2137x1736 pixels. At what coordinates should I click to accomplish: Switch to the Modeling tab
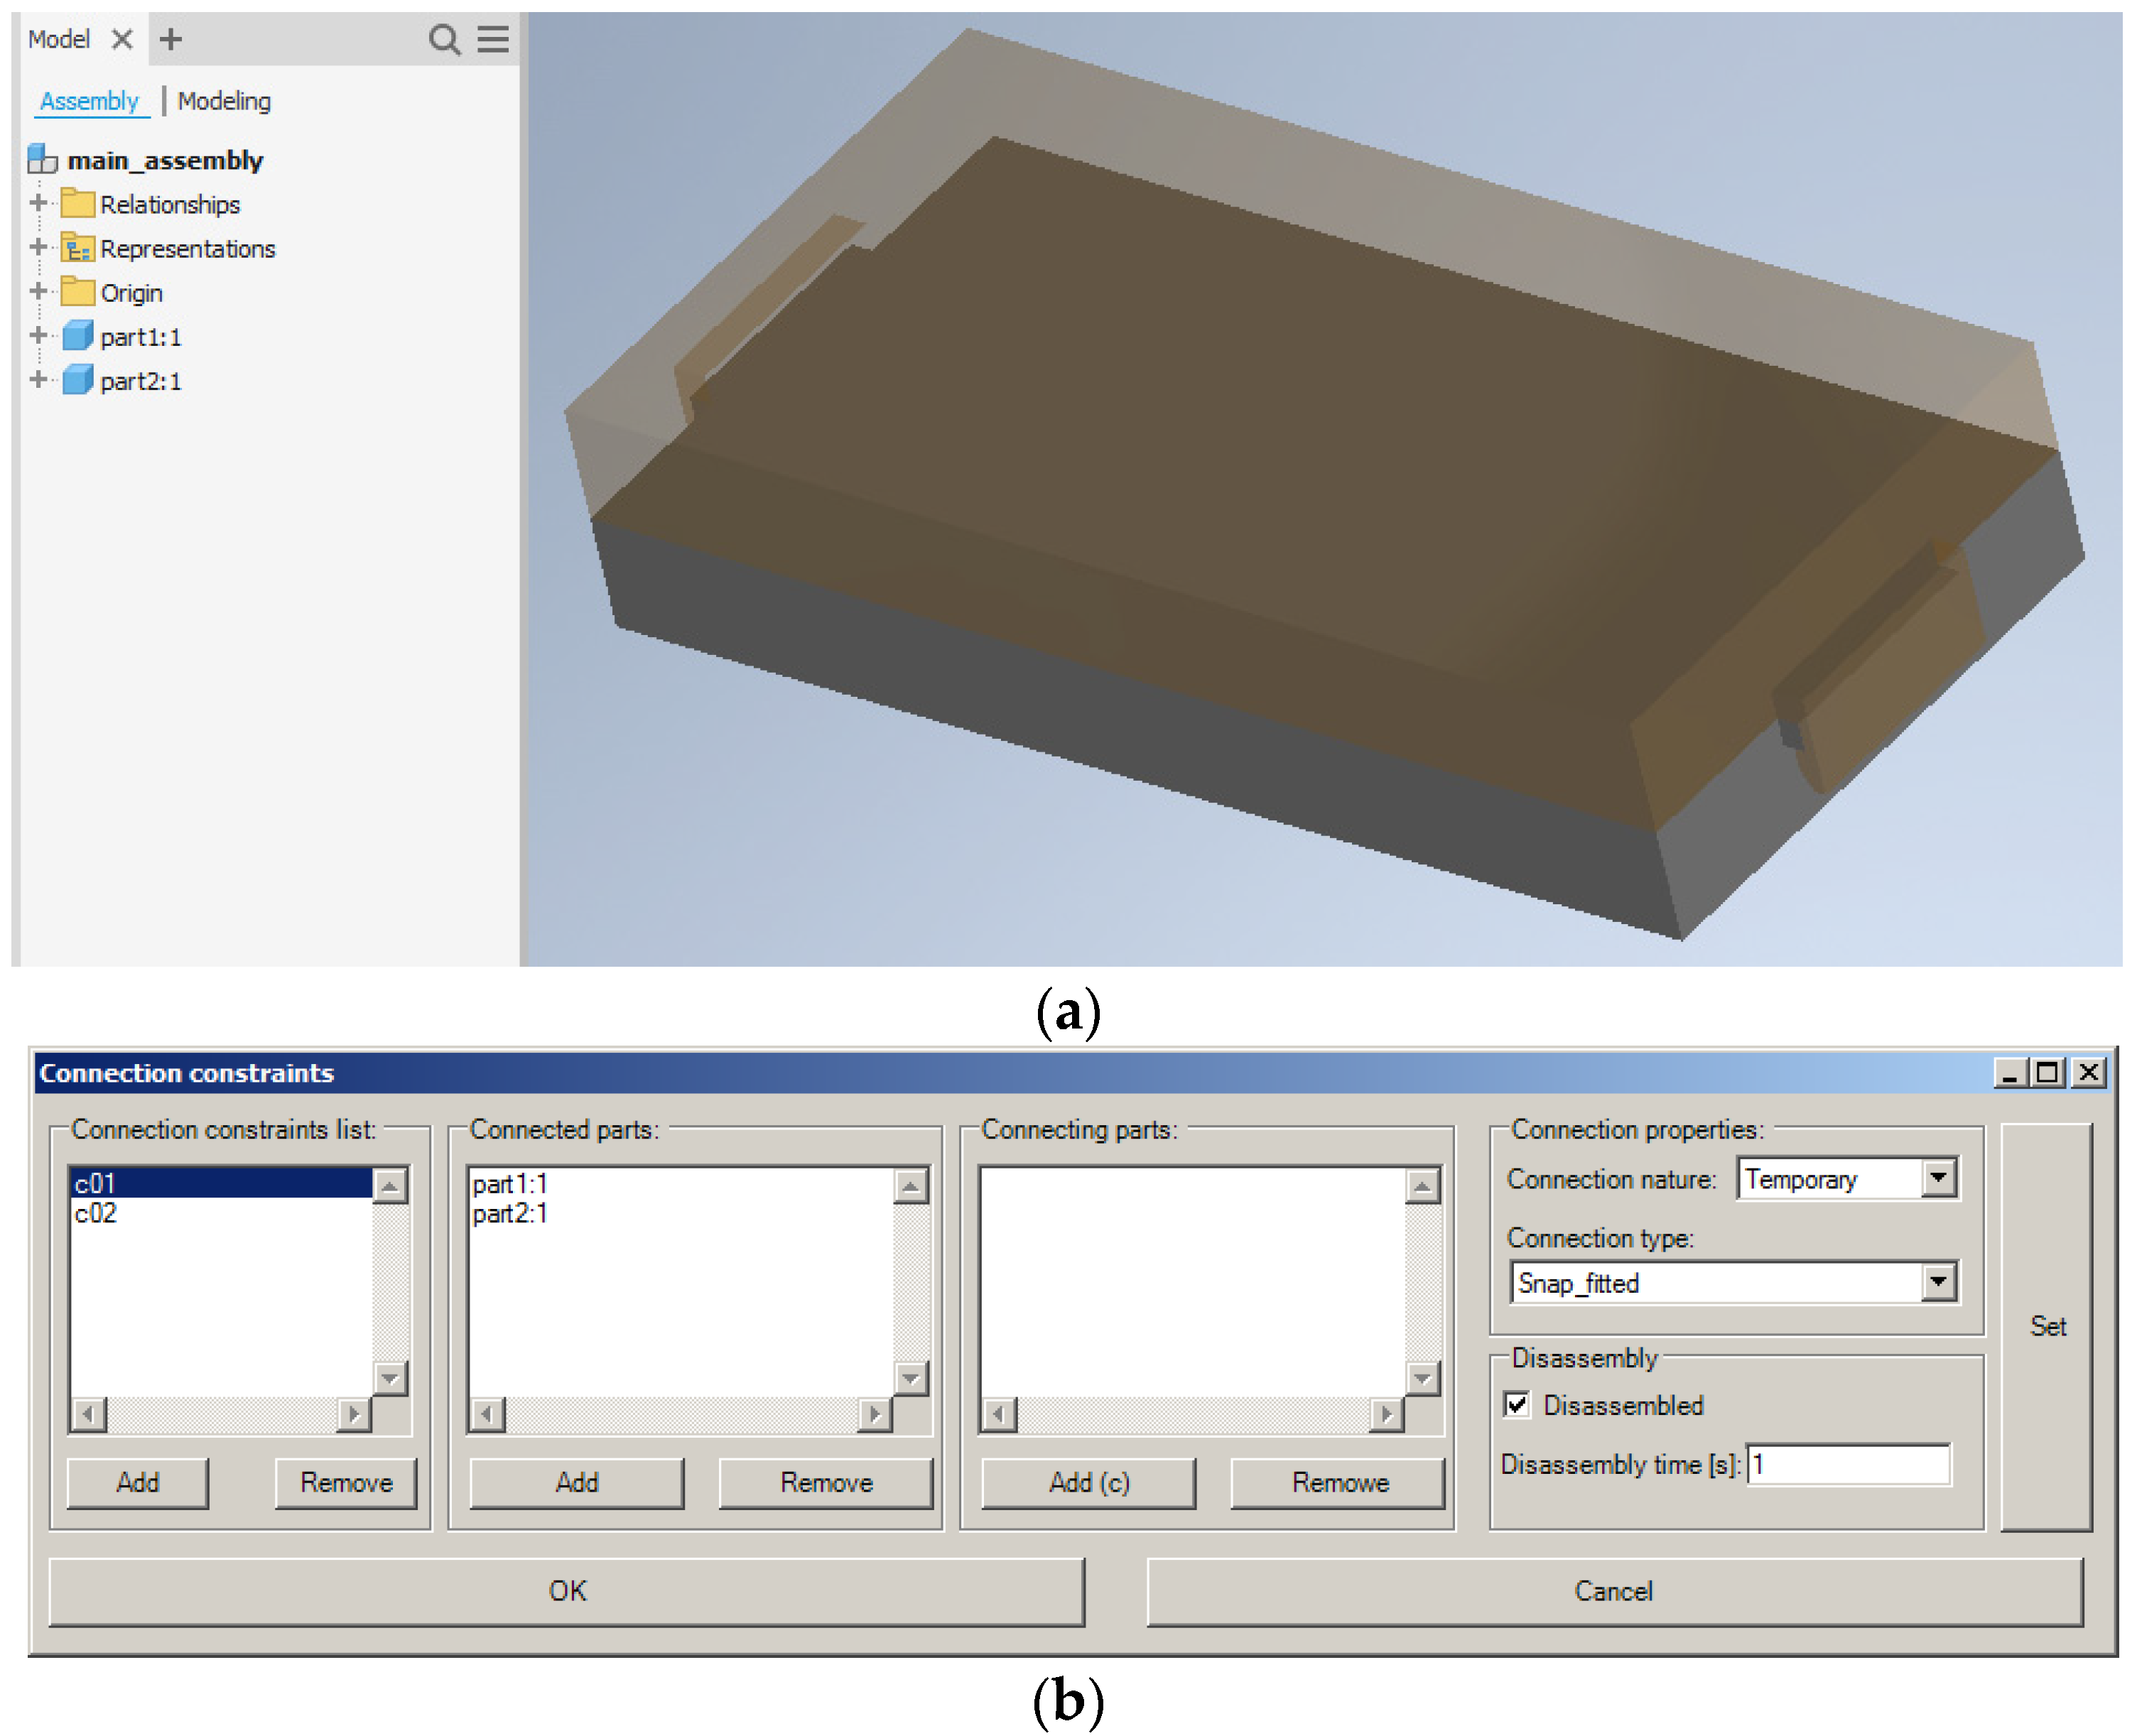click(224, 101)
